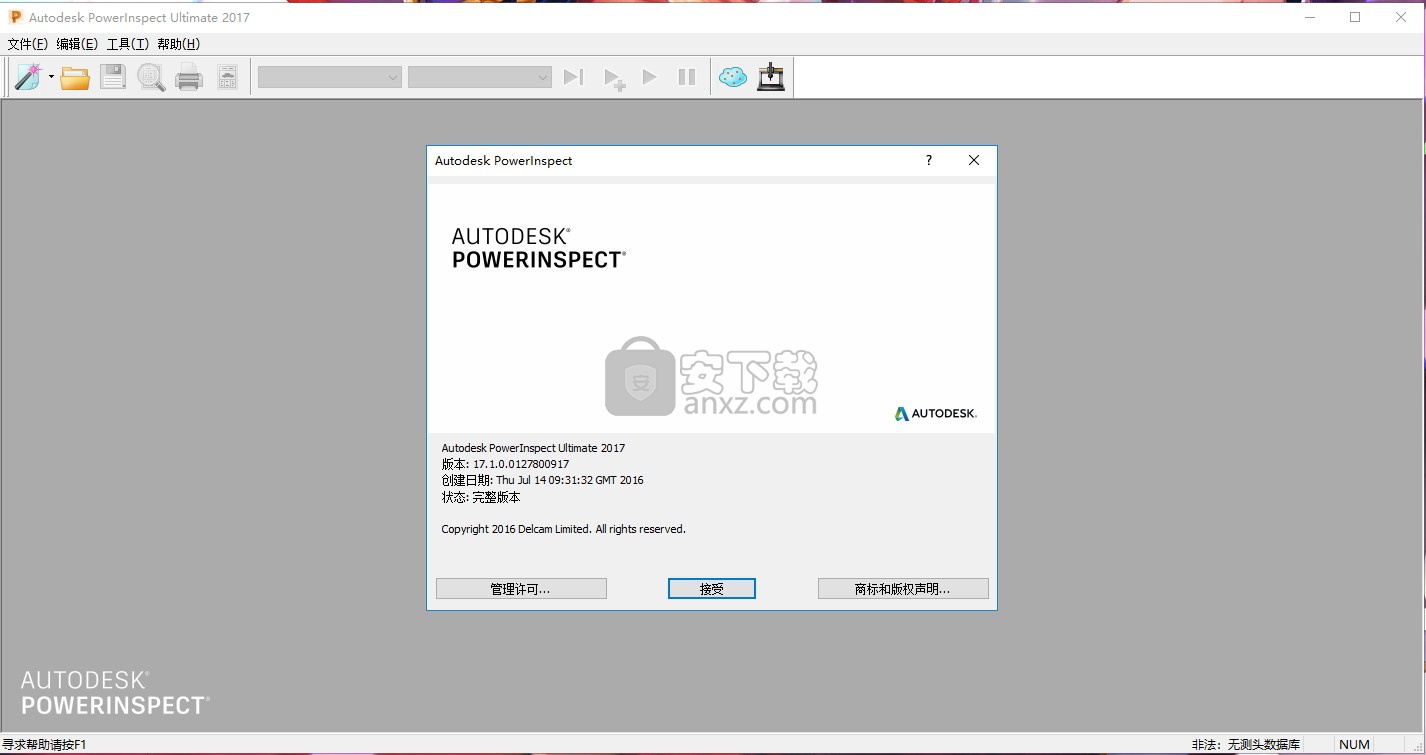
Task: Click the play with plus icon
Action: pos(614,78)
